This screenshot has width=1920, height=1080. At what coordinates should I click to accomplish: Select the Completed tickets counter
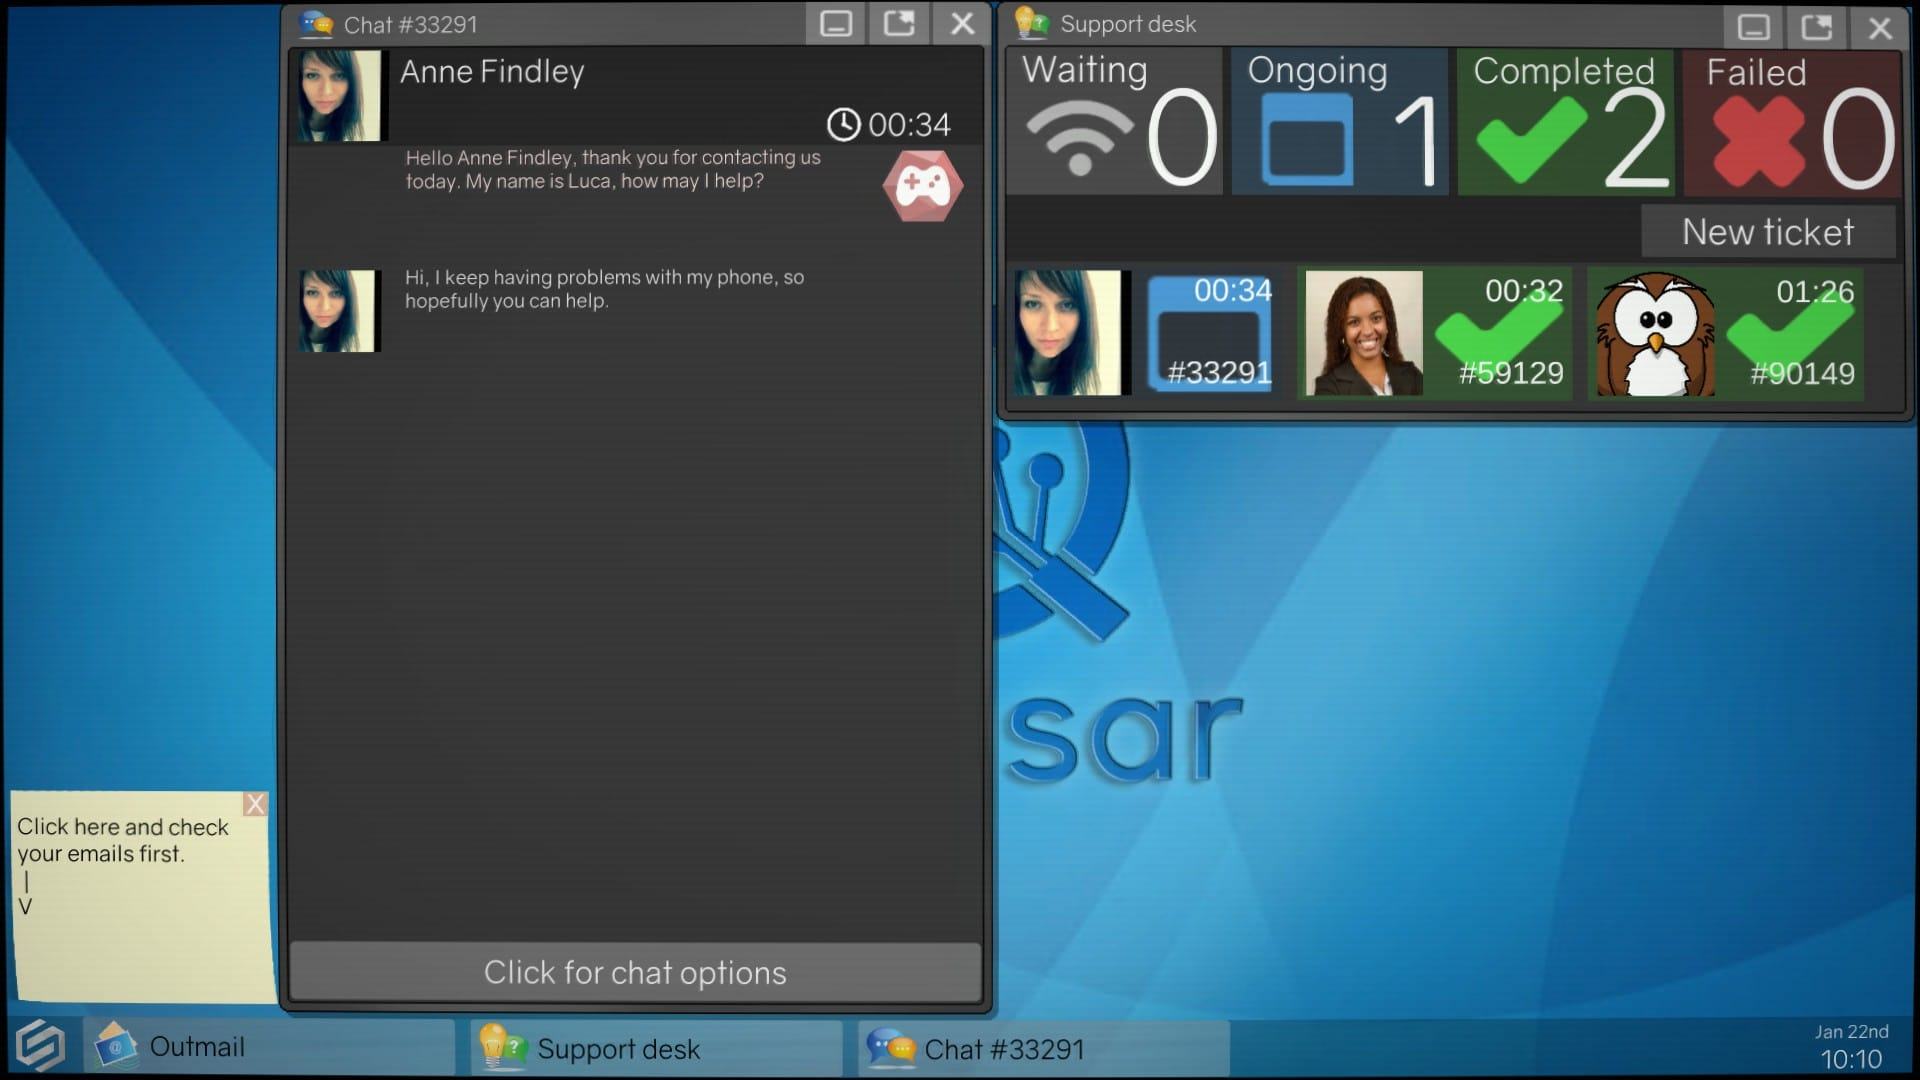click(x=1566, y=122)
